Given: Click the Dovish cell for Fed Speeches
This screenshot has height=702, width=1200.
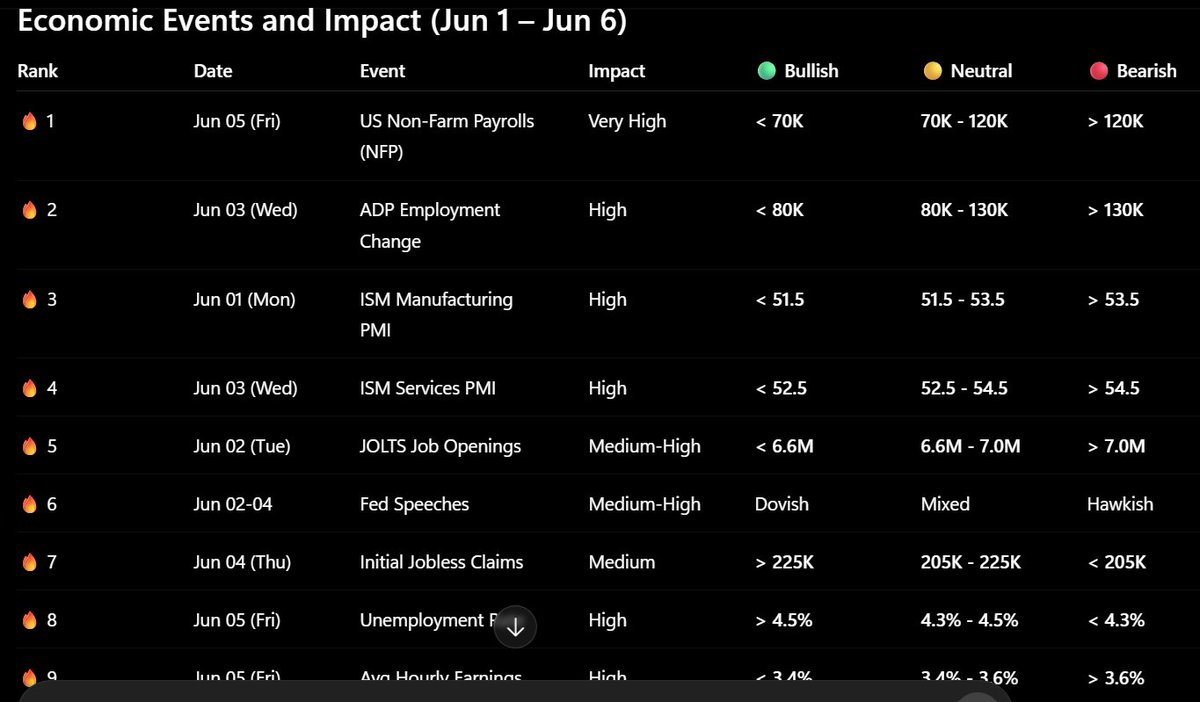Looking at the screenshot, I should coord(782,504).
